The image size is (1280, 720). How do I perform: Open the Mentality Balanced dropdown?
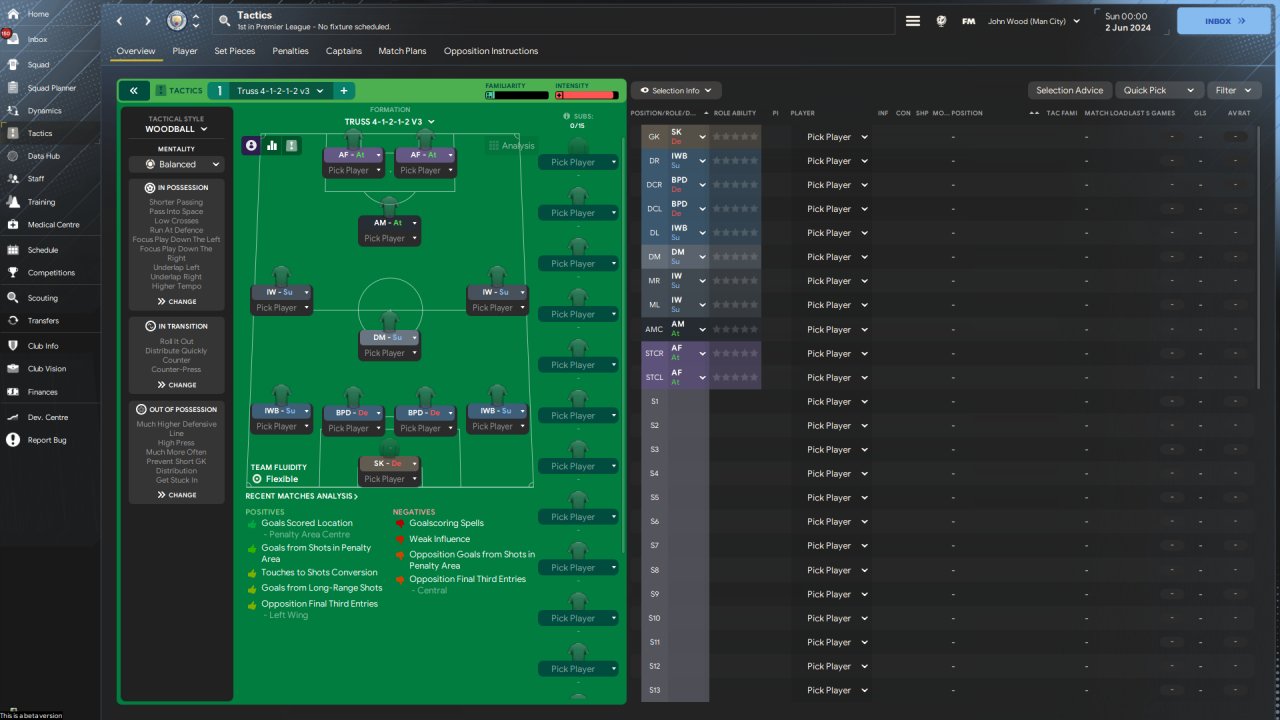pos(176,164)
